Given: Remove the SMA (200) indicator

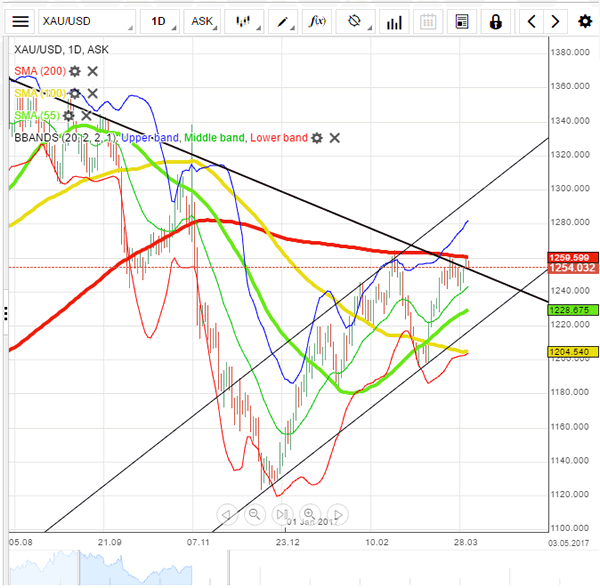Looking at the screenshot, I should [x=92, y=71].
